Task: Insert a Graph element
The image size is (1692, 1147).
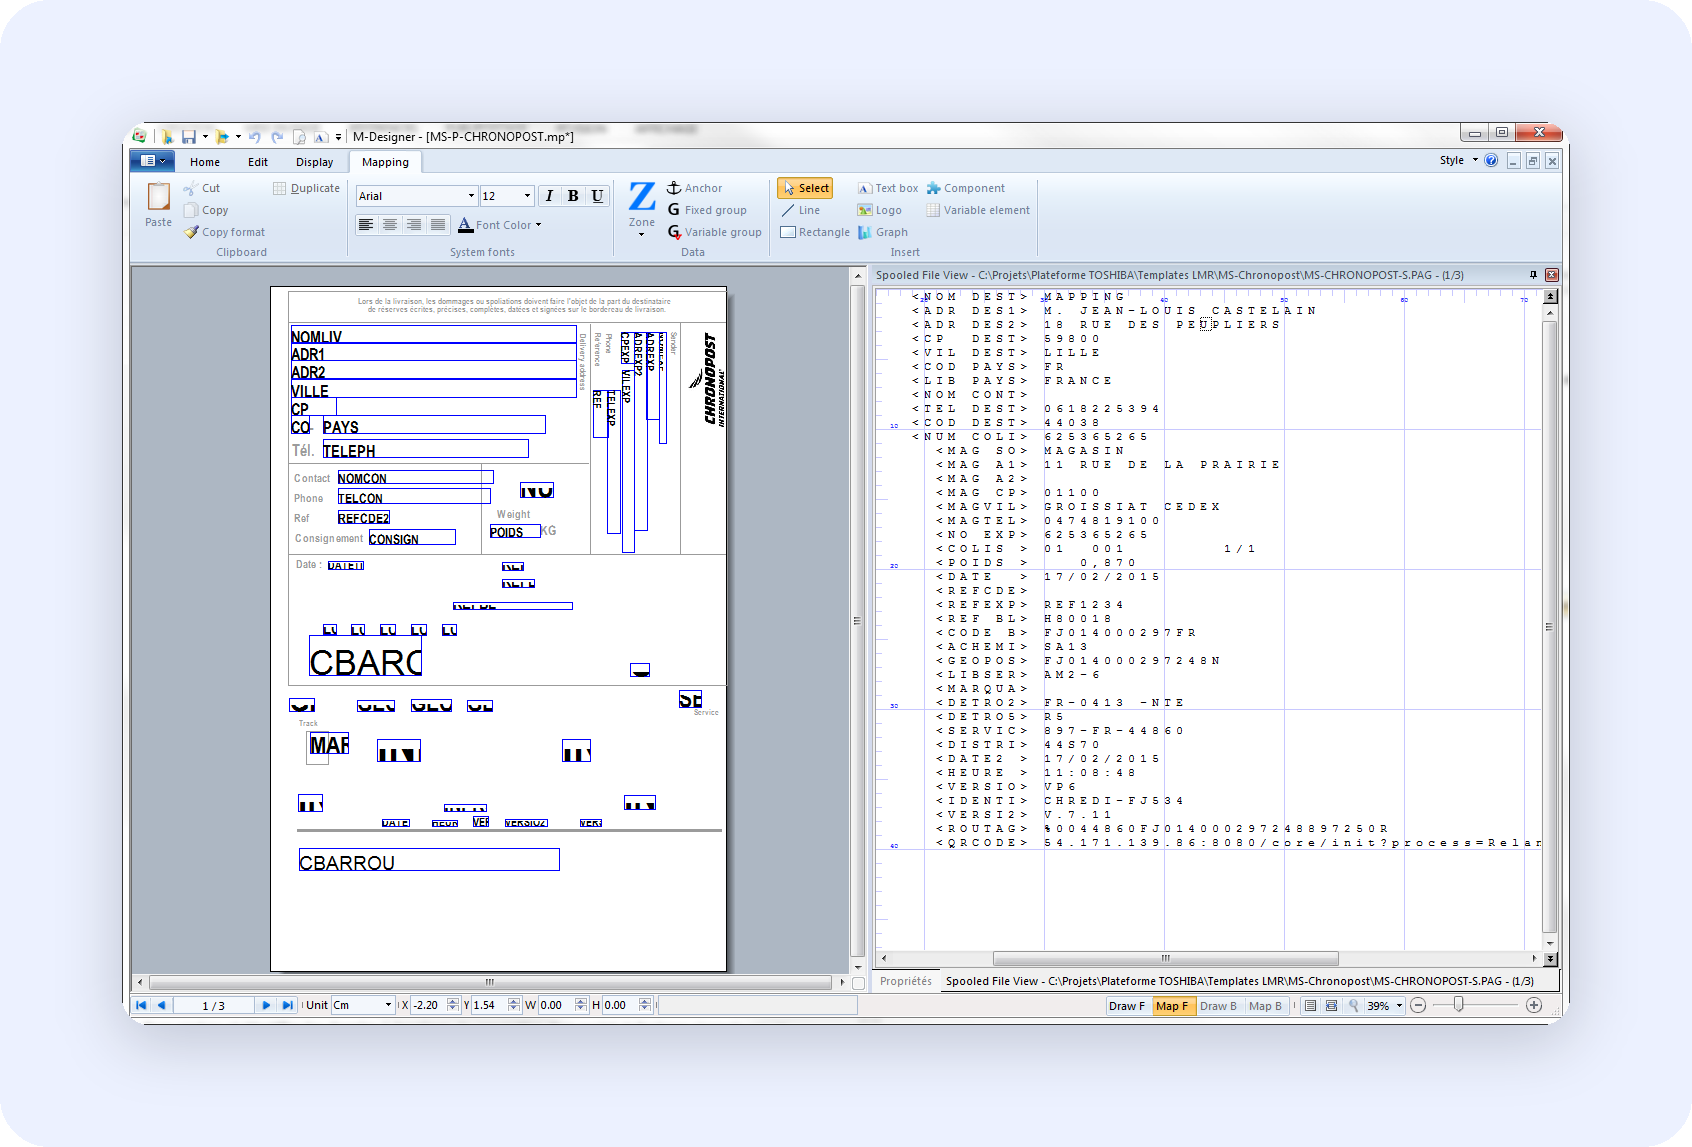Action: point(882,232)
